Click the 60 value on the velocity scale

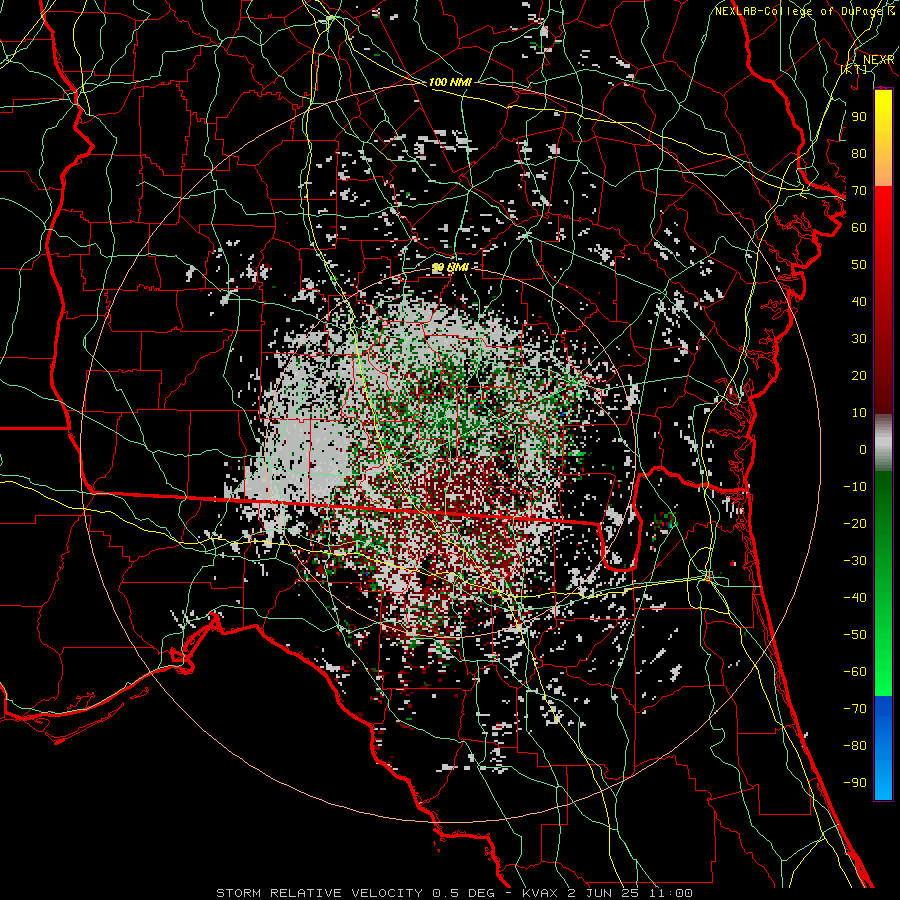[859, 227]
